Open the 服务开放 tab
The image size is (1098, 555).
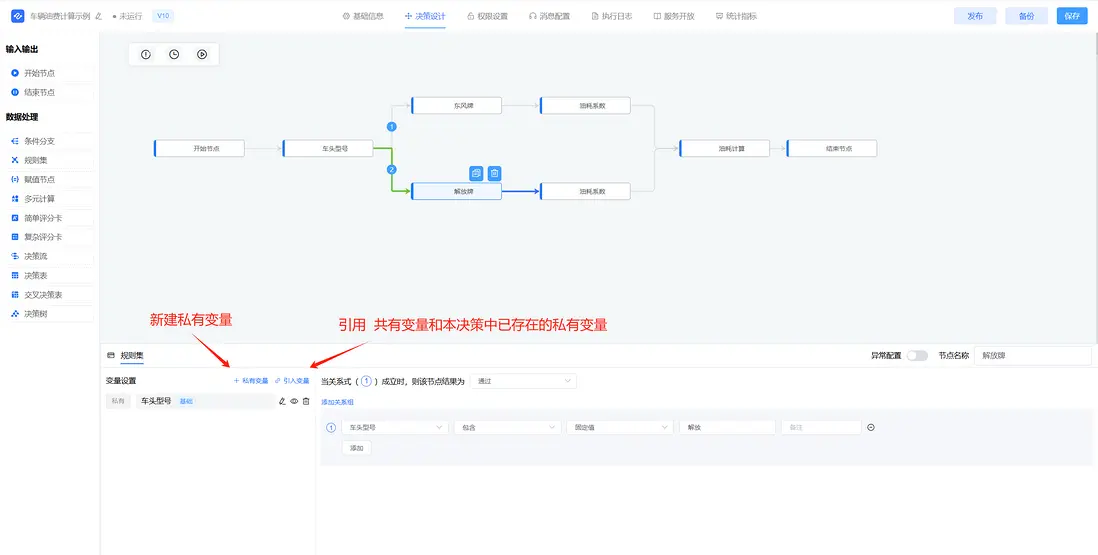point(674,16)
